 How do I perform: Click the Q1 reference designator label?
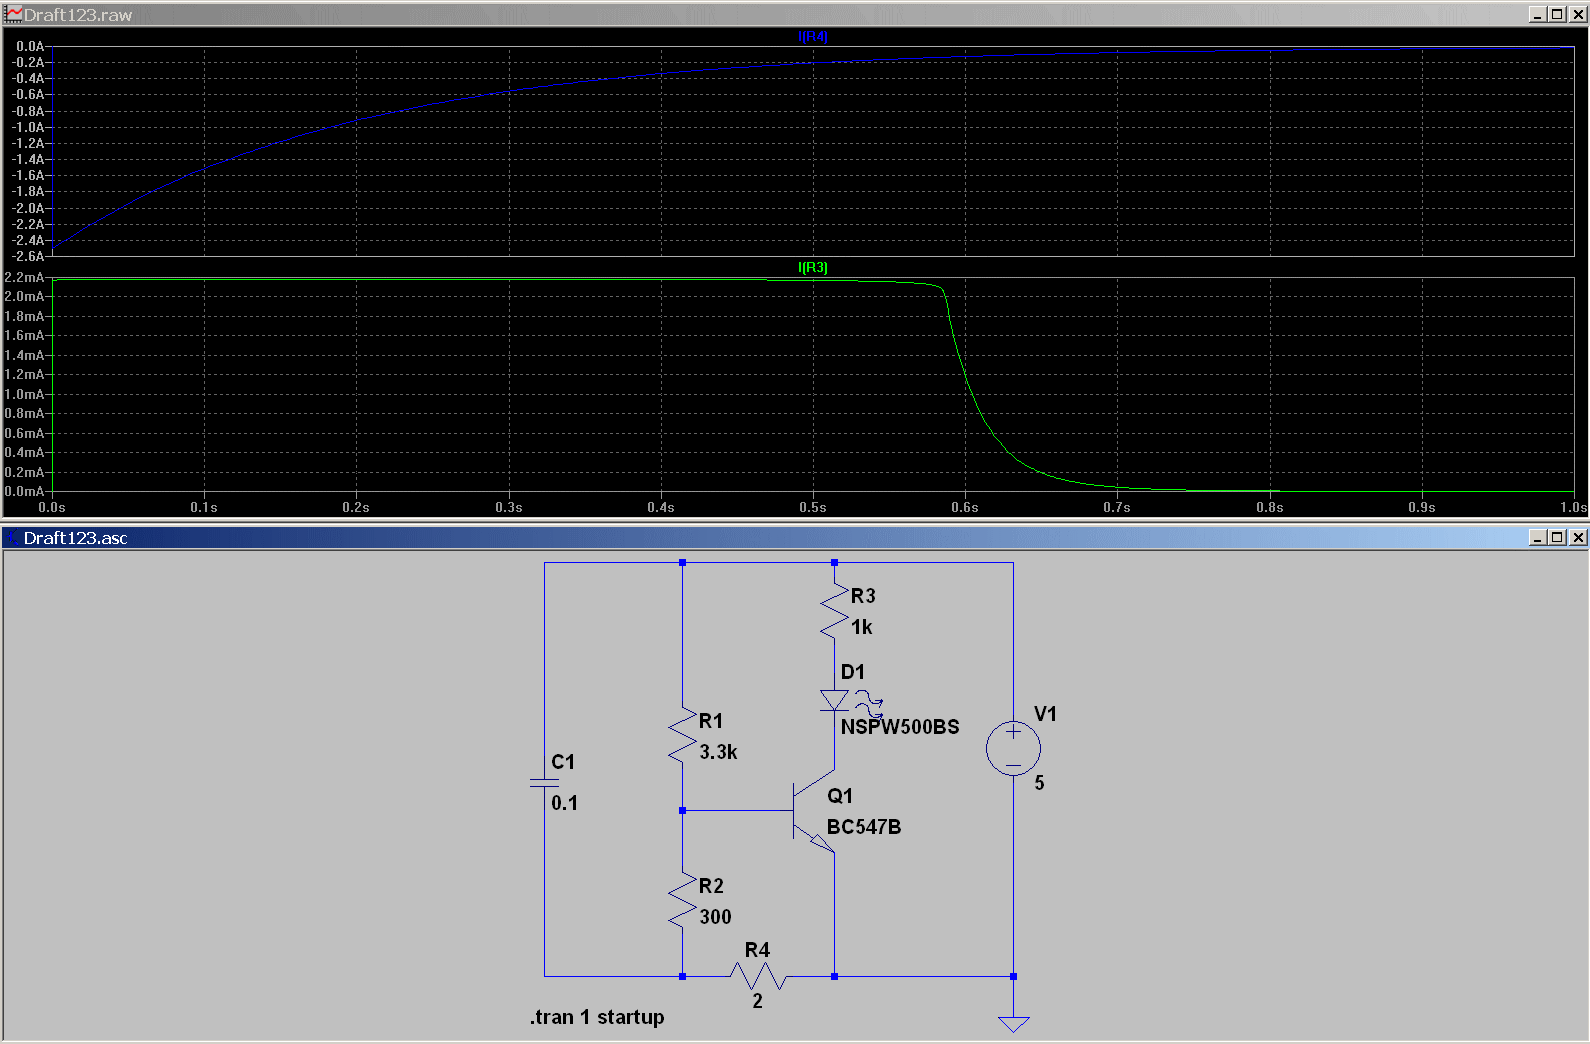tap(840, 796)
